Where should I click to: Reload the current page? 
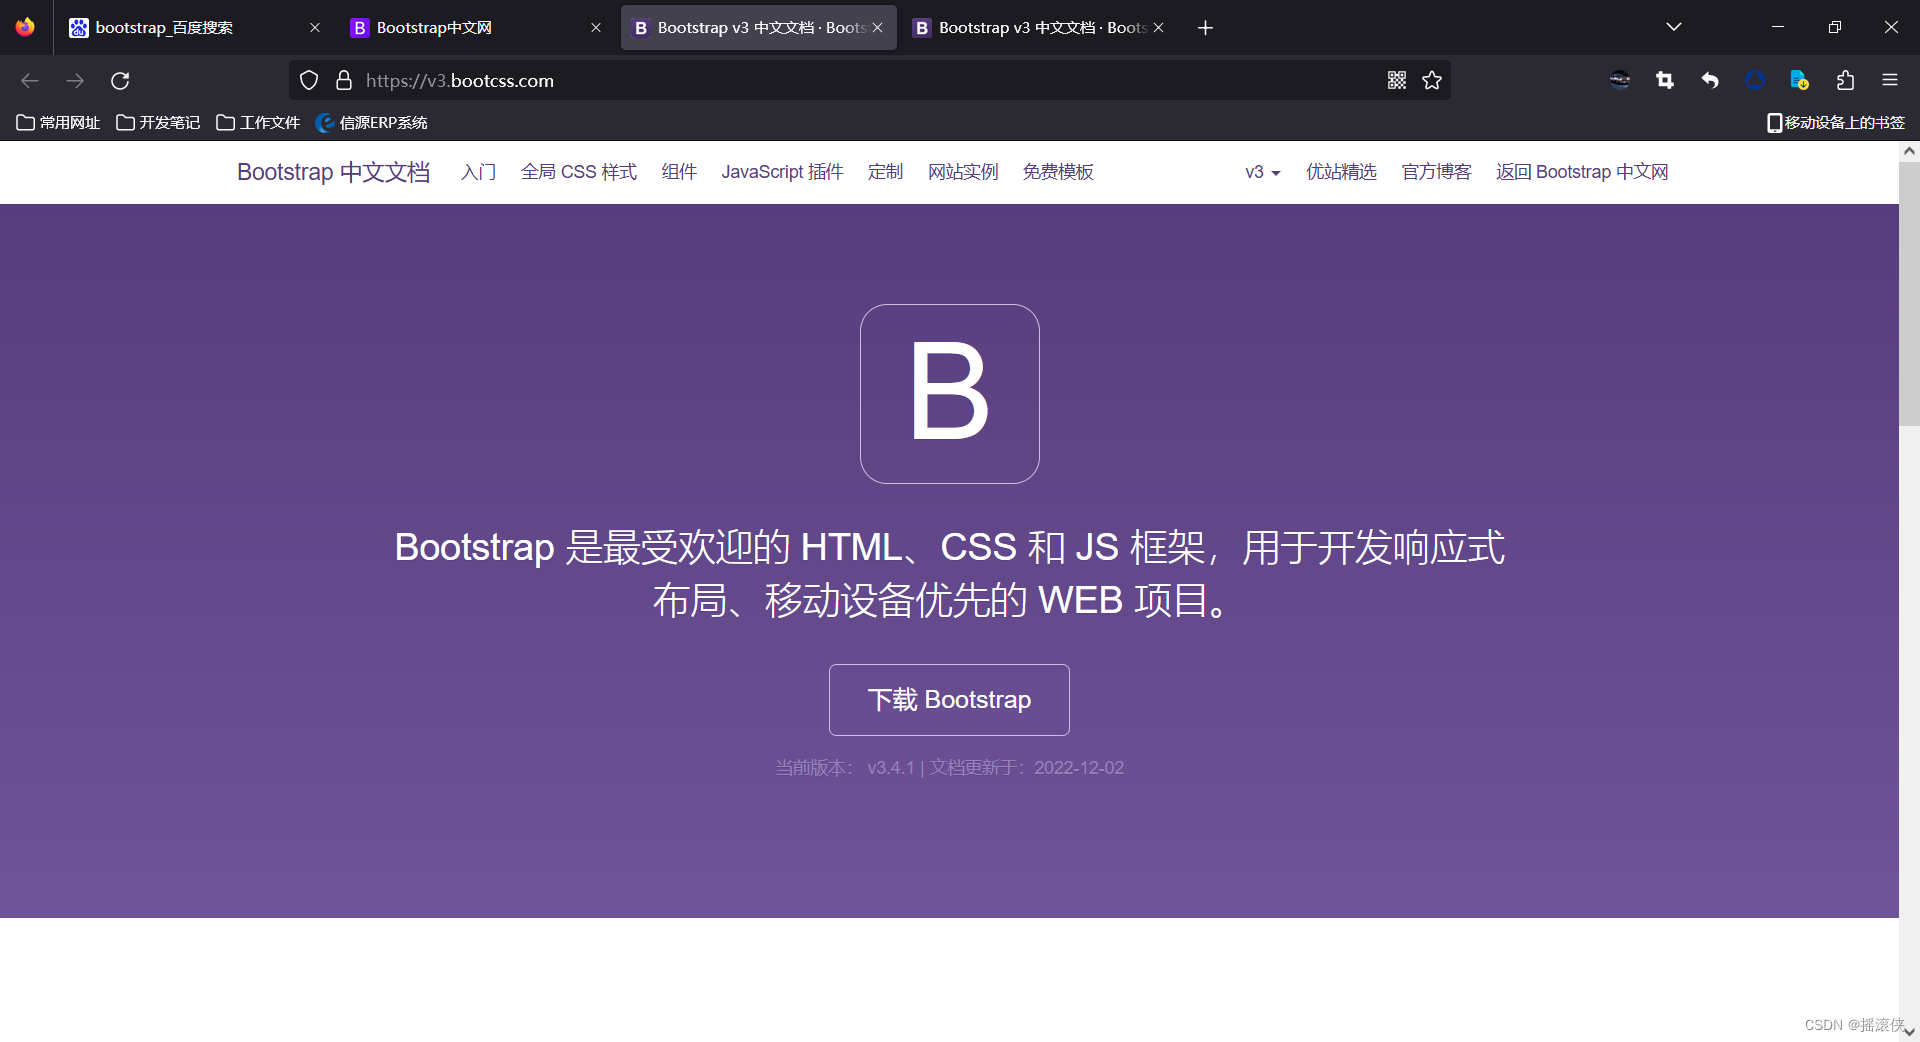click(x=120, y=80)
